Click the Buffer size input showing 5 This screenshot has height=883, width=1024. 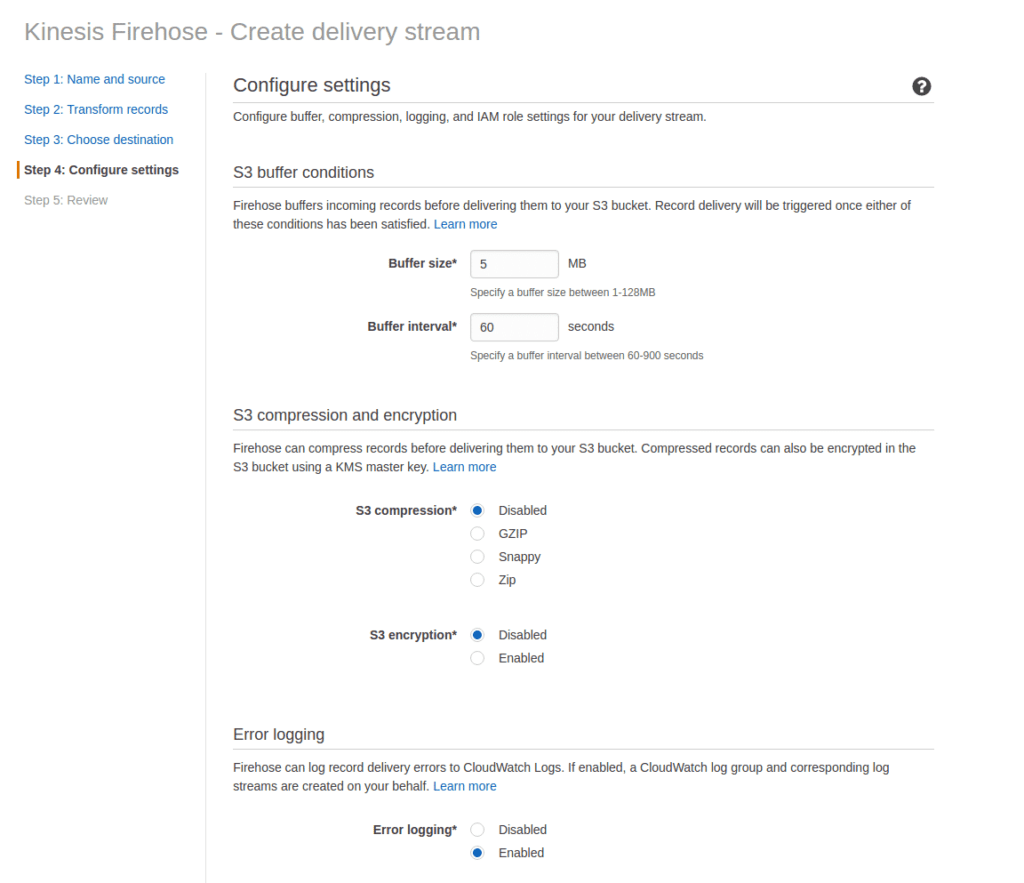tap(514, 264)
